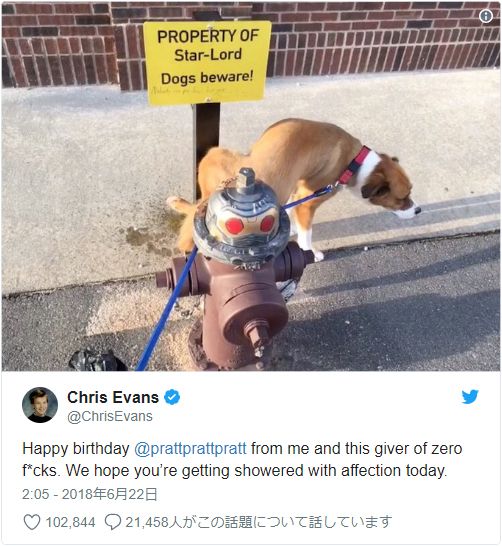Click the dog's red collar
Viewport: 502px width, 546px height.
[354, 165]
